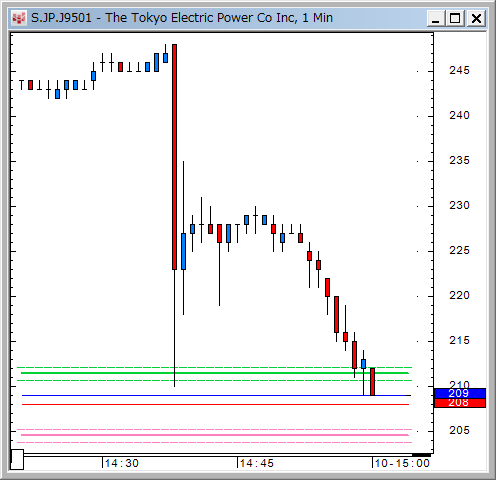Click the 240 price axis label
496x480 pixels.
459,116
